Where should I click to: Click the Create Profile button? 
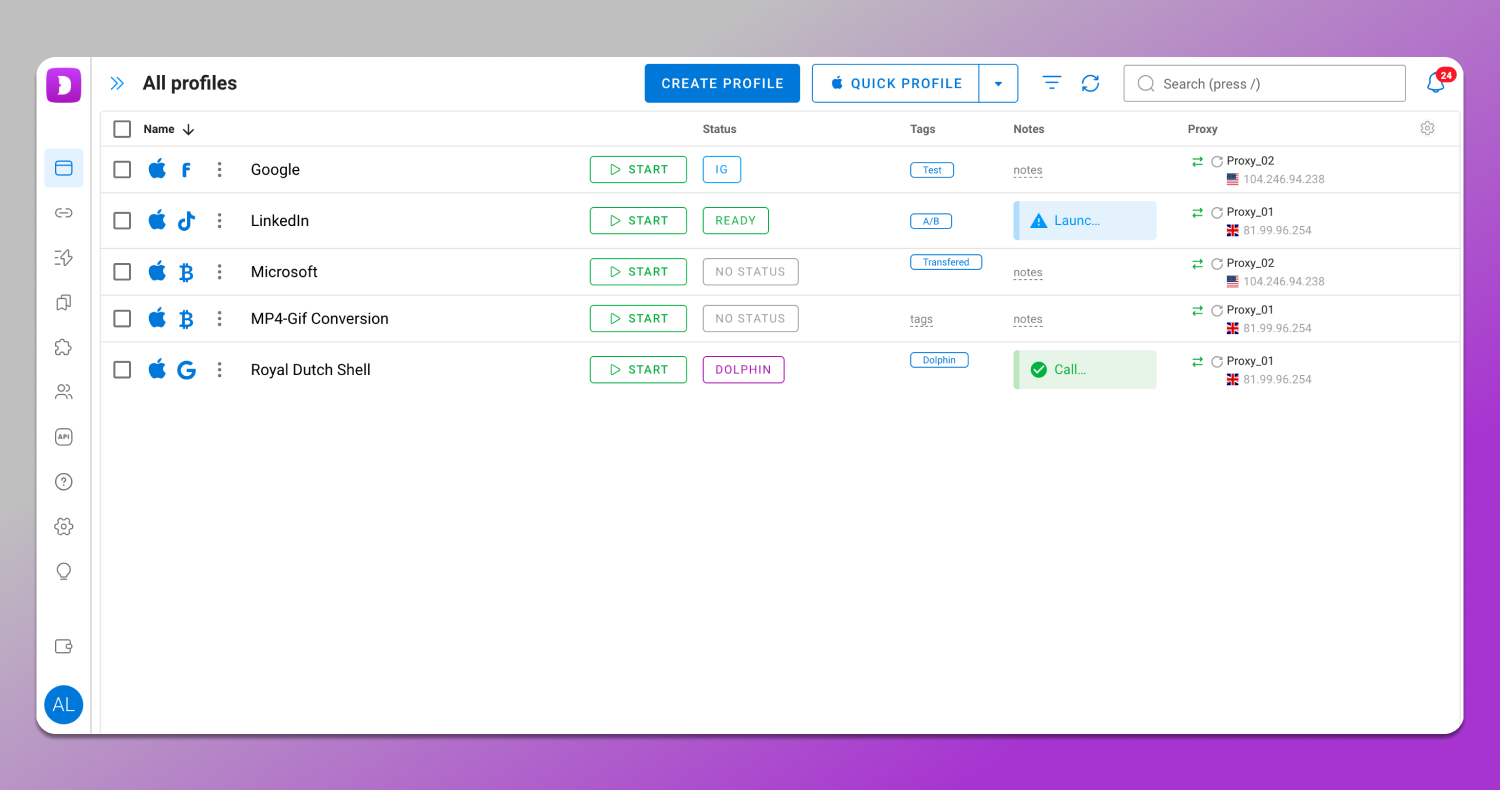722,84
